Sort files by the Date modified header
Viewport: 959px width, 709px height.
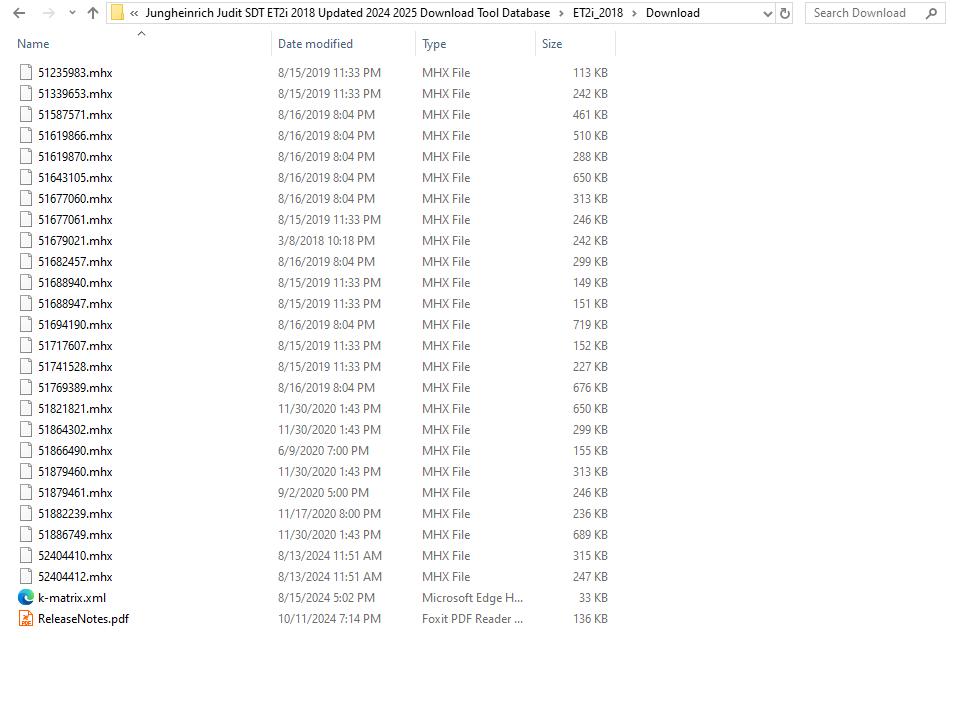[x=317, y=44]
